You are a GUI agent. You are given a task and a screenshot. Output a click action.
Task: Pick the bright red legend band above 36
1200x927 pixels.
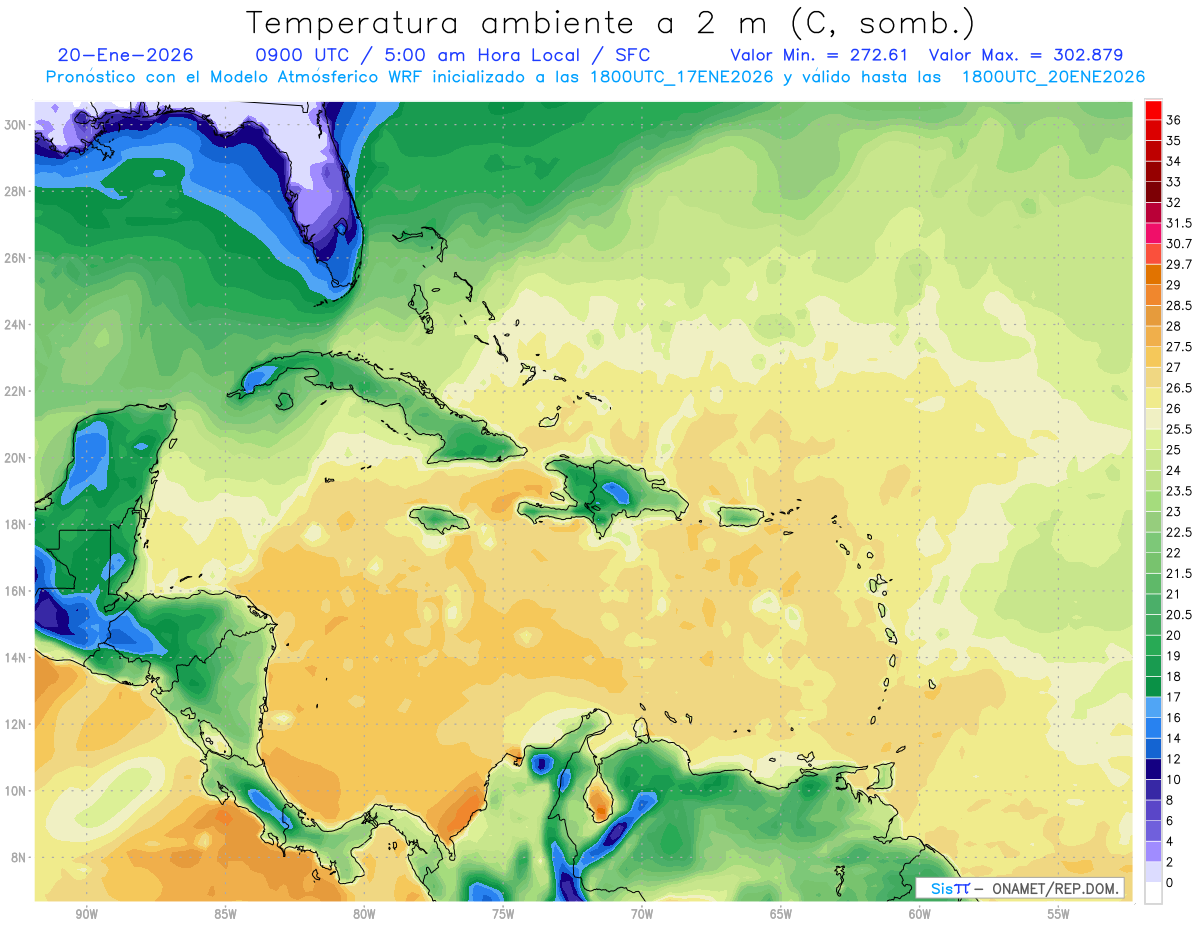coord(1153,110)
